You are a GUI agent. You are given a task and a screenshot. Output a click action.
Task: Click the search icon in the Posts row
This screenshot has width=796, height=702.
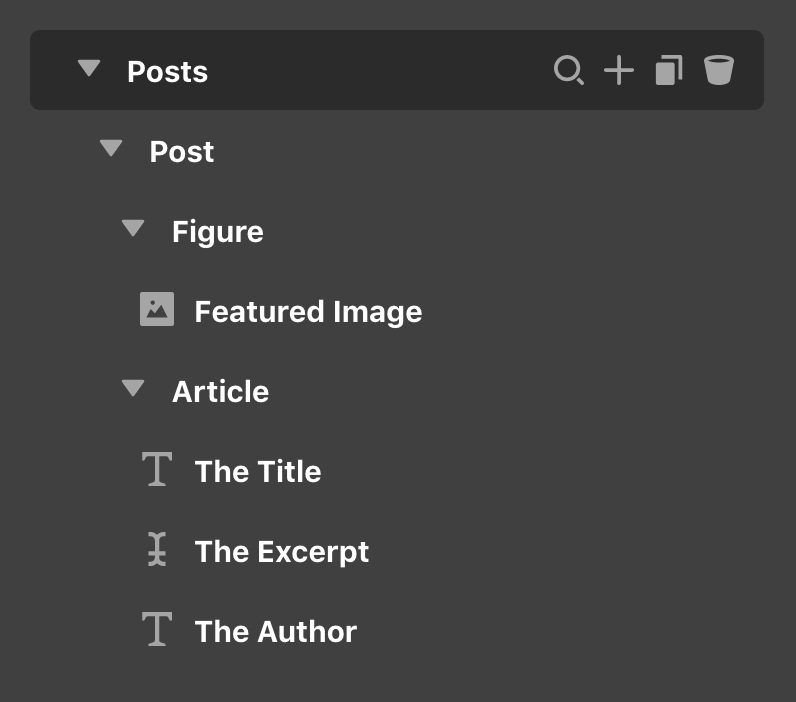tap(569, 70)
